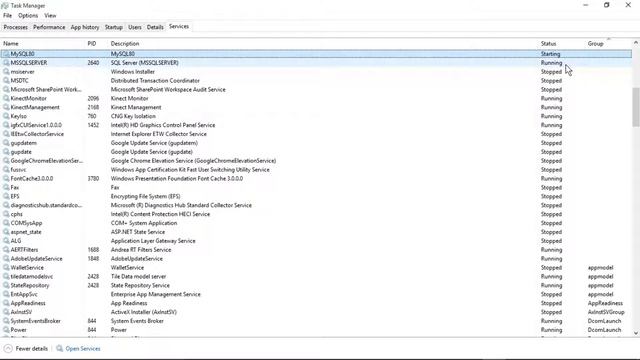This screenshot has height=360, width=640.
Task: Click 'Andrea RT Filters Service' description
Action: click(x=141, y=250)
